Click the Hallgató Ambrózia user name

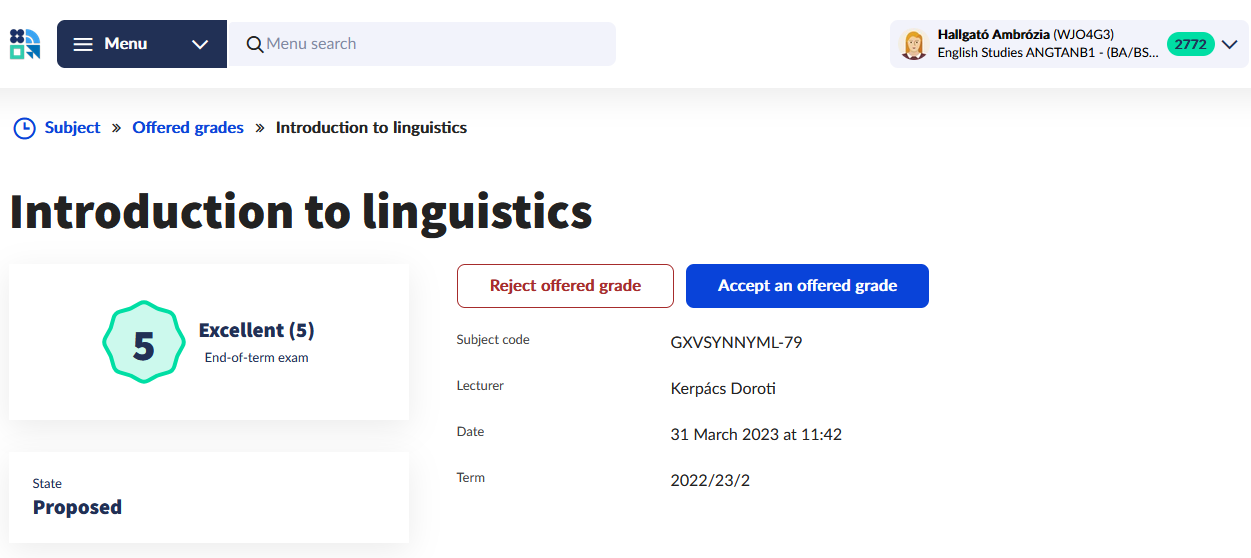click(994, 35)
